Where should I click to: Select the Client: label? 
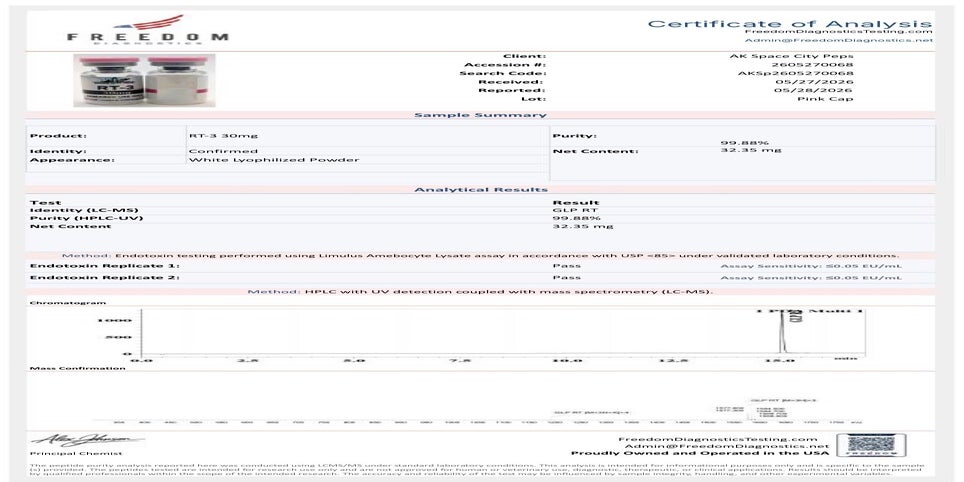coord(524,56)
